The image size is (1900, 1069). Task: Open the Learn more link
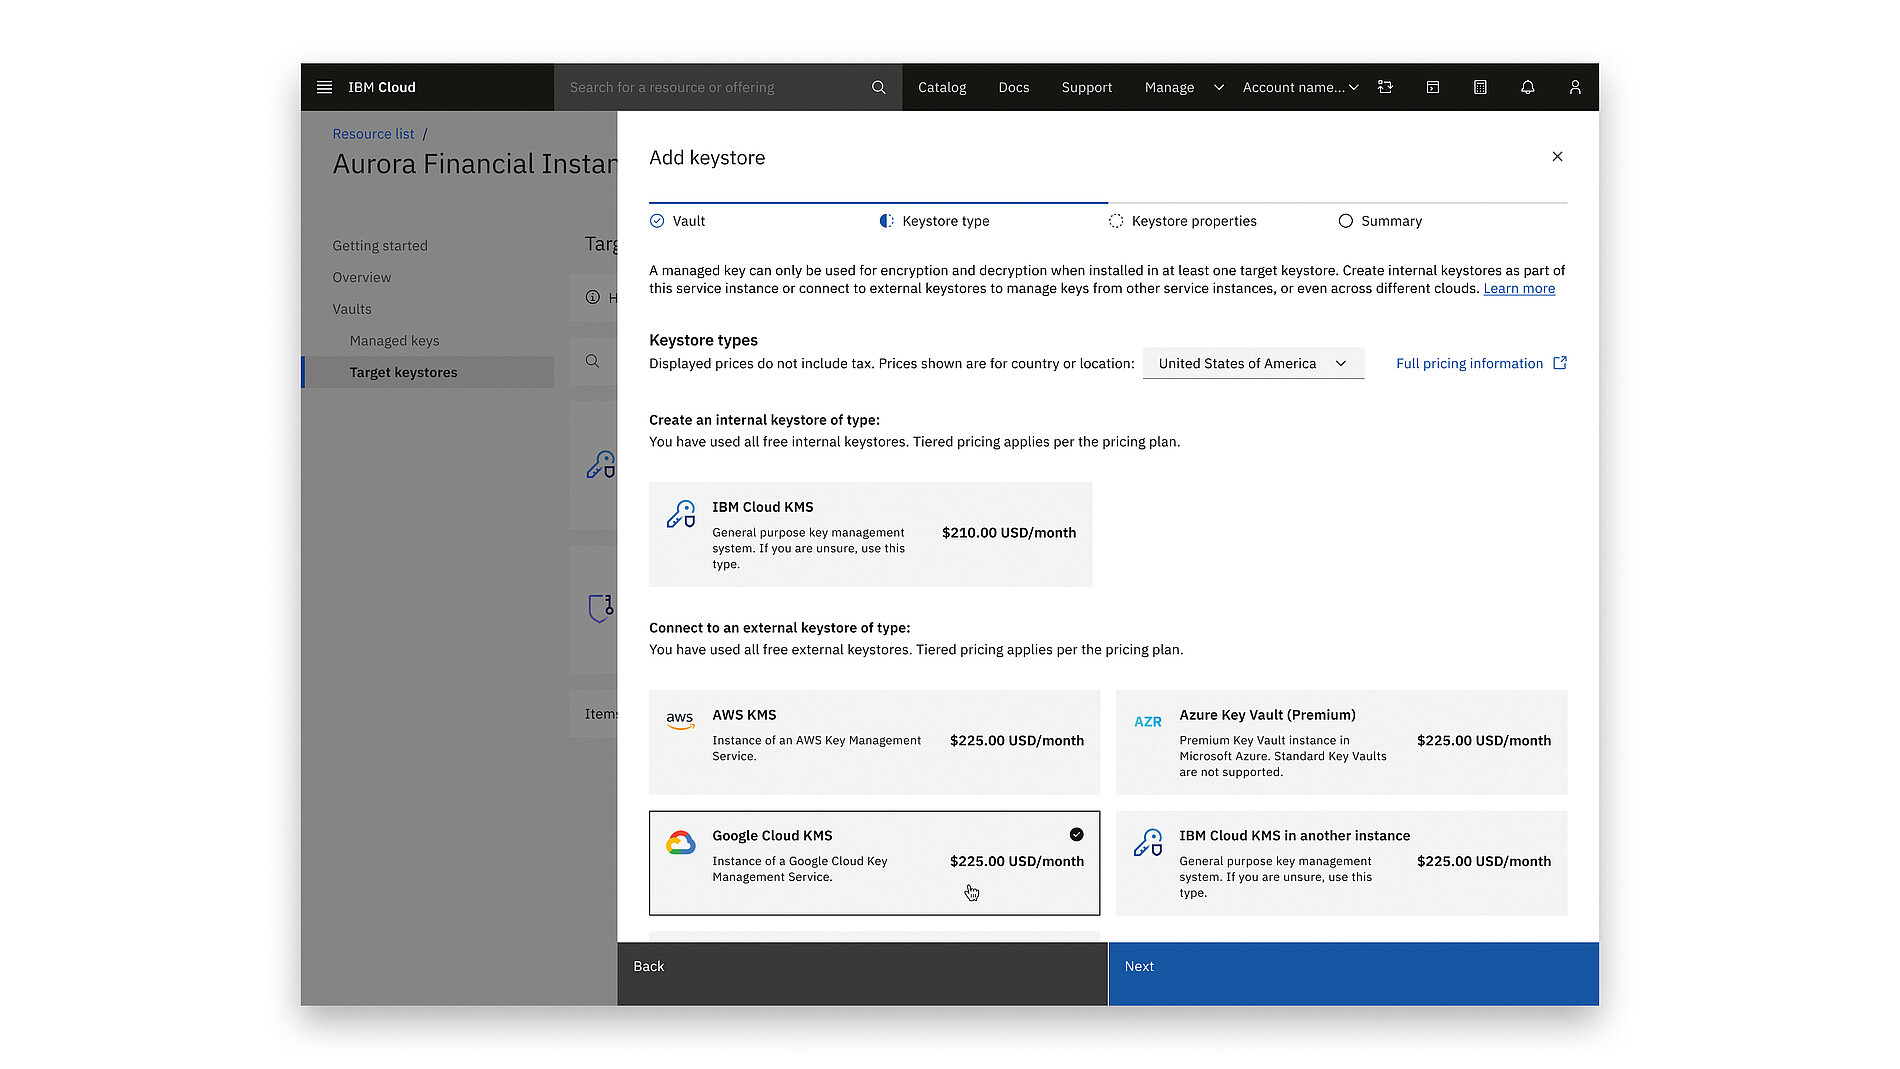coord(1519,288)
